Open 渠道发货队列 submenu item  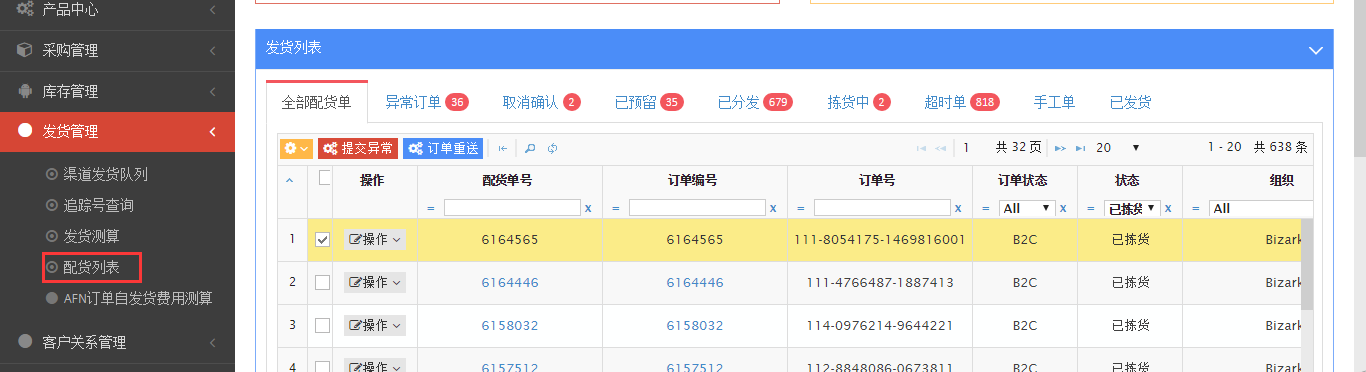pos(105,174)
